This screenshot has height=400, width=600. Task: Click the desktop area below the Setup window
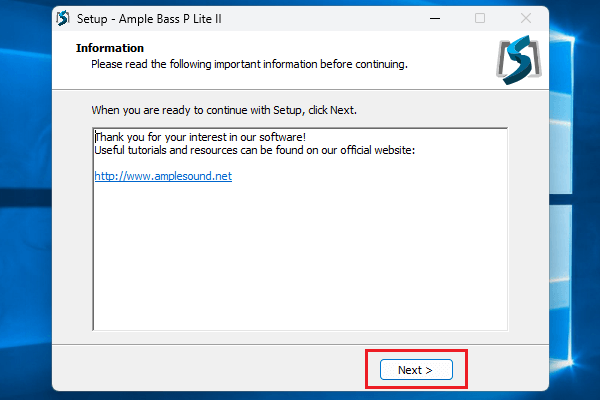click(x=300, y=395)
